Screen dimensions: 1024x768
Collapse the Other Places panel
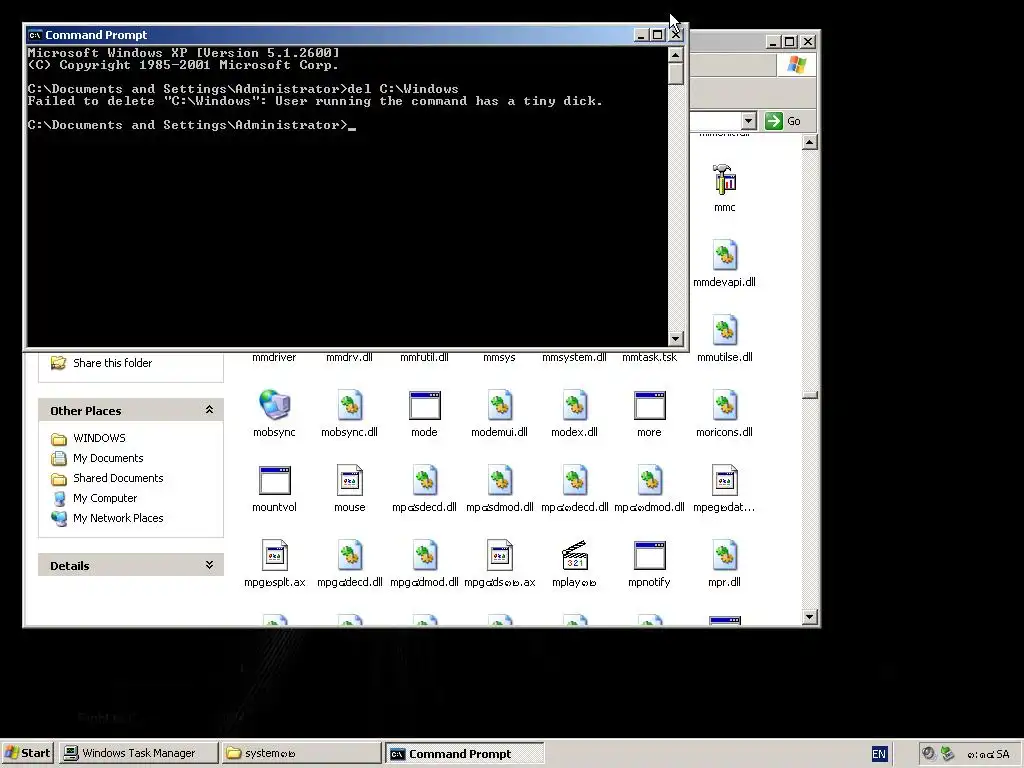click(x=209, y=410)
